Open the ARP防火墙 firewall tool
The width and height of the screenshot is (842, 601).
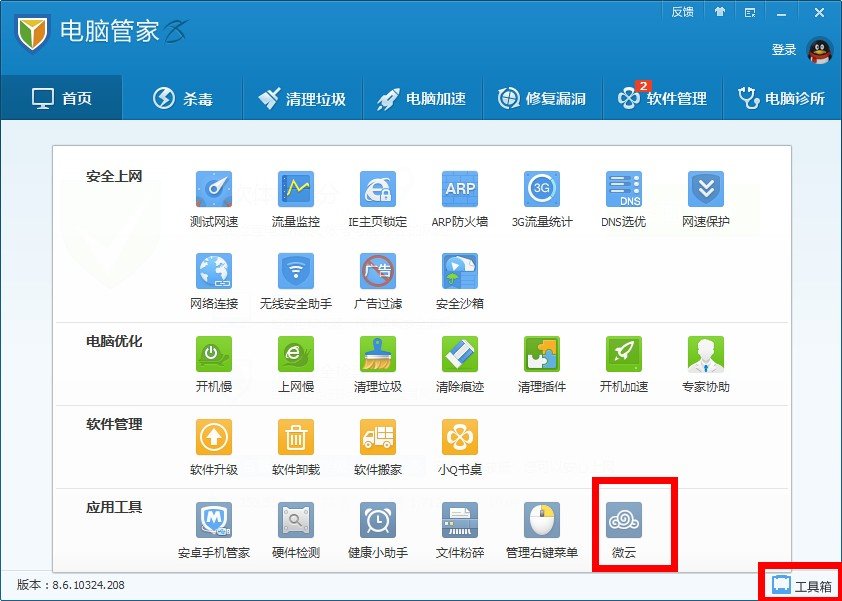point(458,196)
